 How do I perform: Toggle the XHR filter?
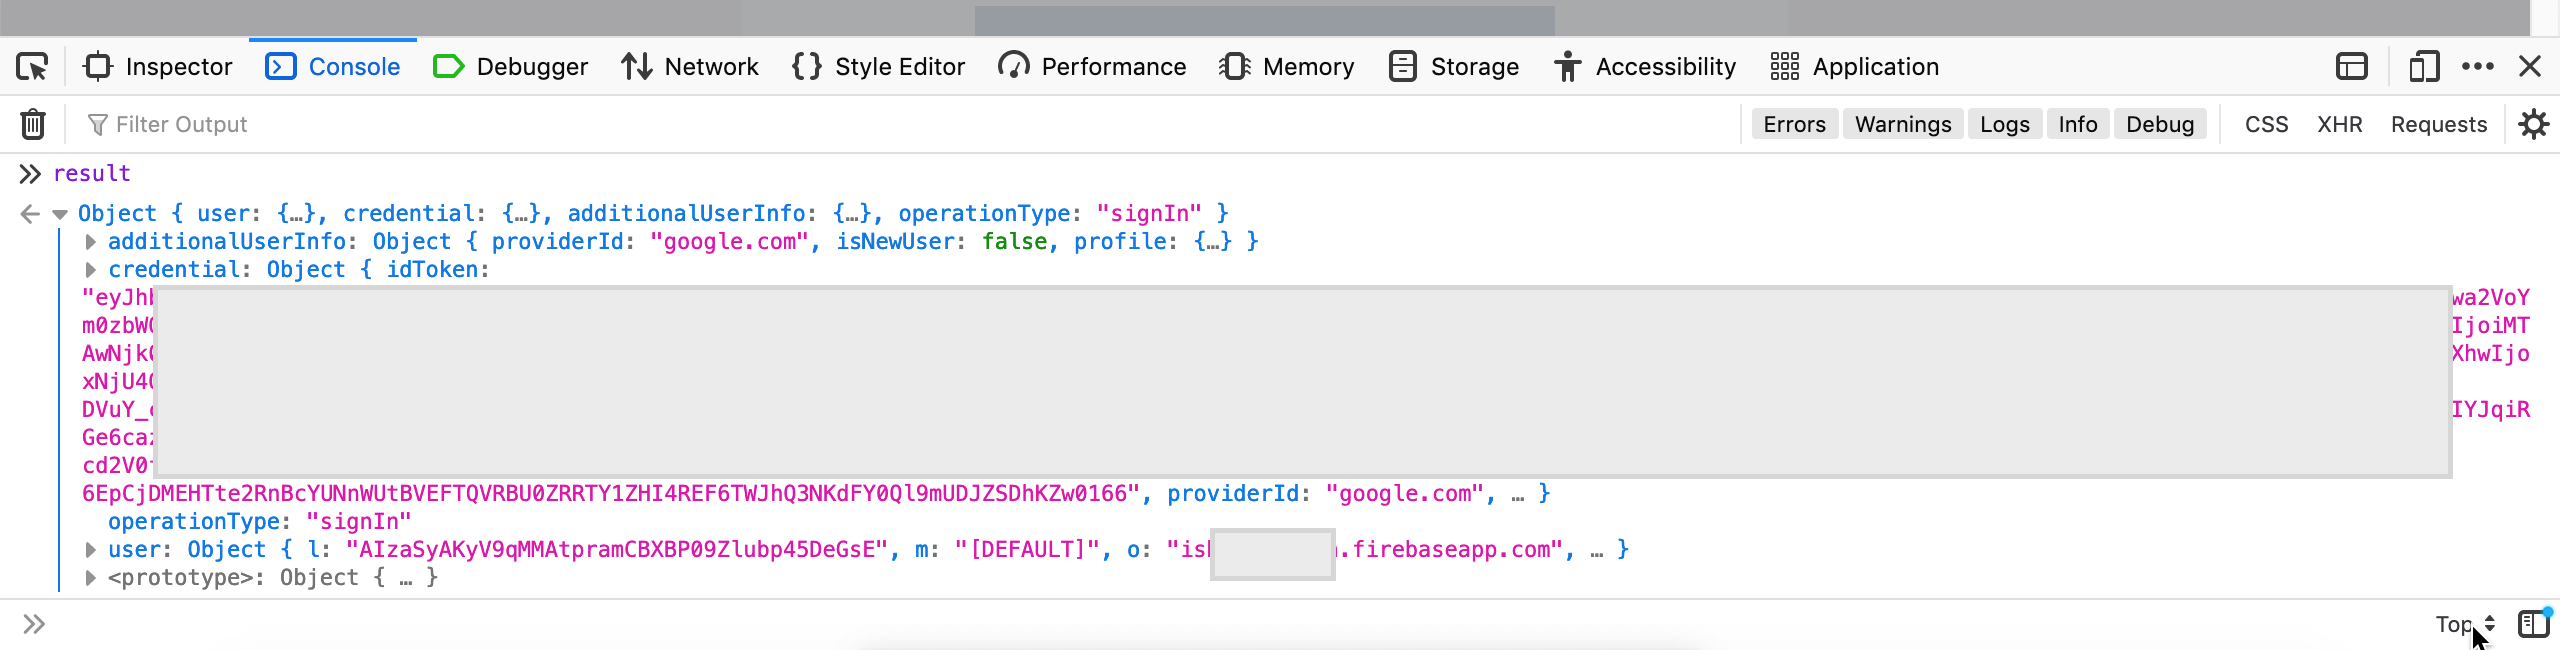2340,125
